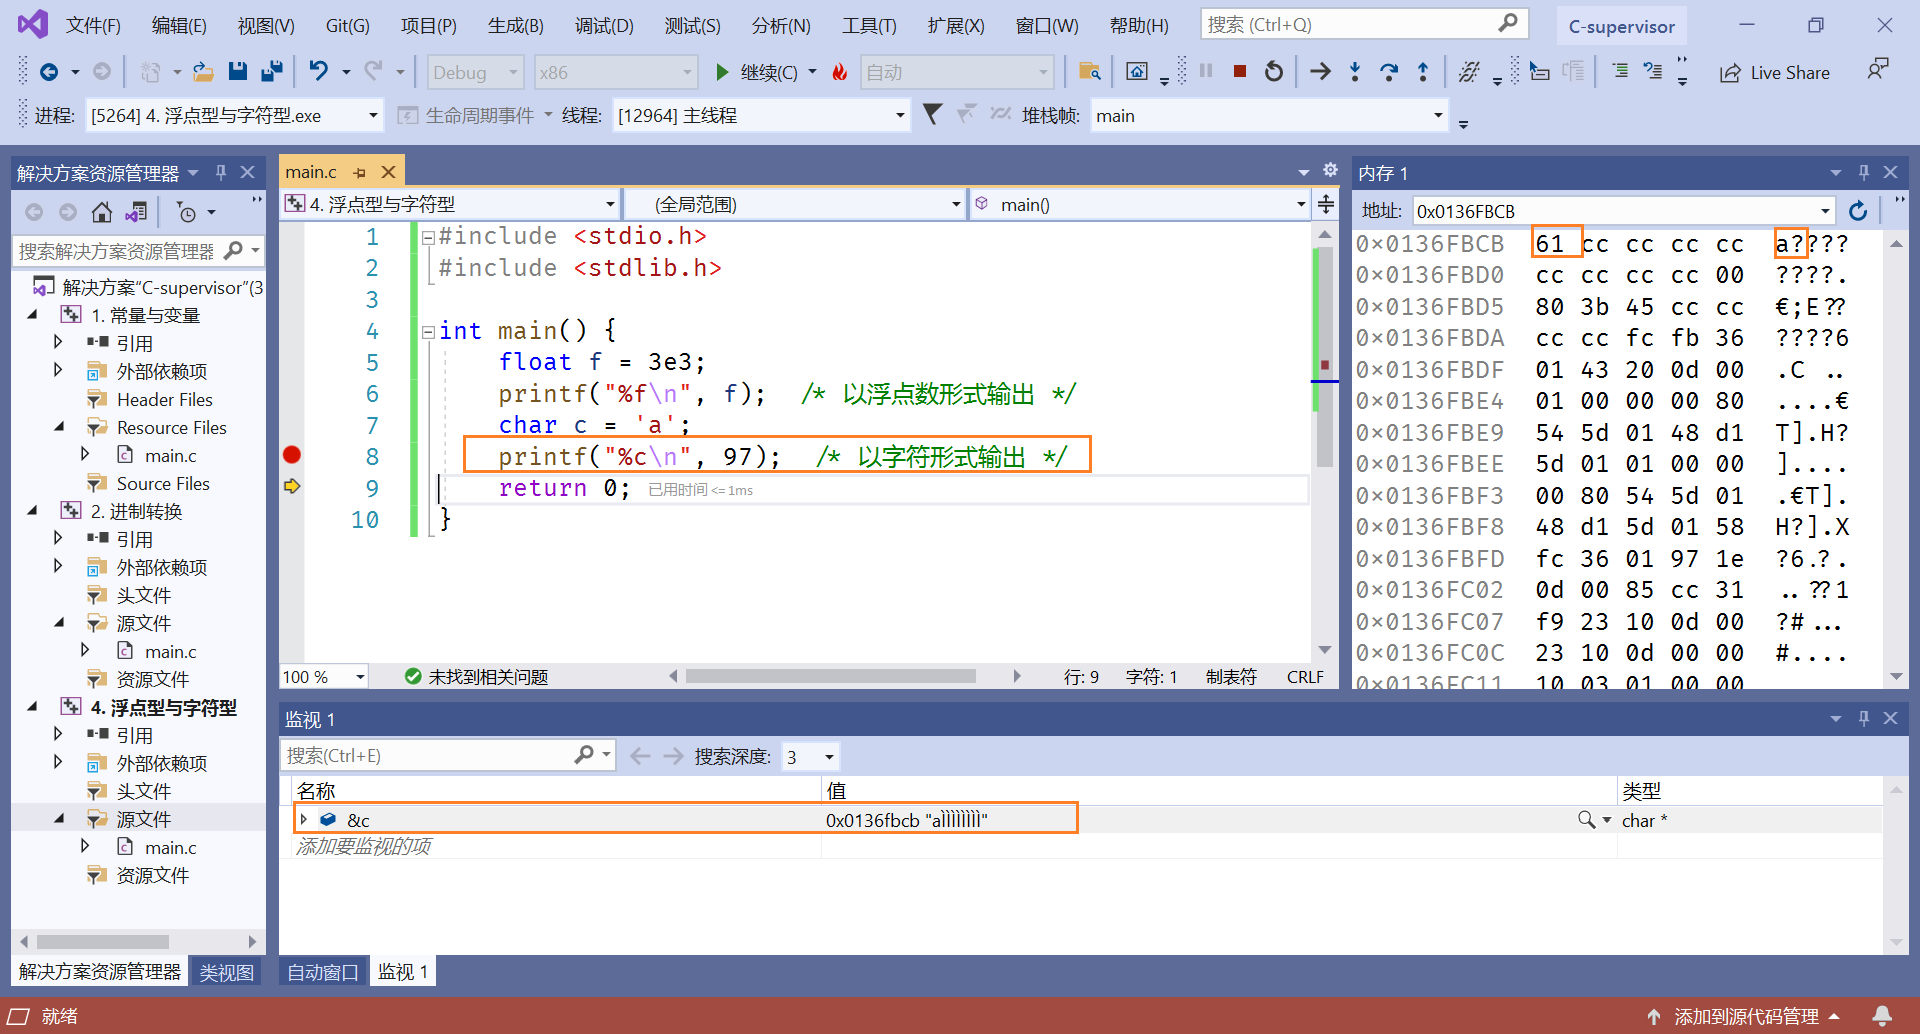Image resolution: width=1920 pixels, height=1034 pixels.
Task: Click the split editor icon
Action: tap(1326, 204)
